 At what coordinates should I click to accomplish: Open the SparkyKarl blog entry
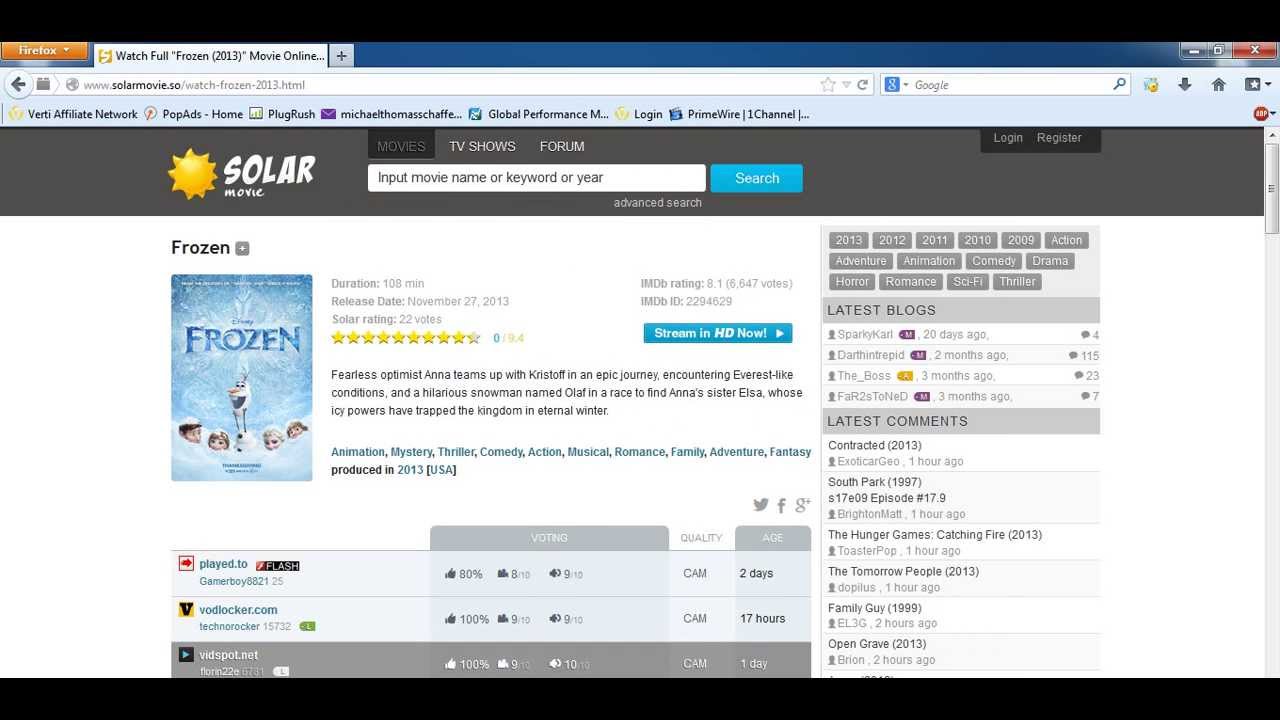click(865, 335)
